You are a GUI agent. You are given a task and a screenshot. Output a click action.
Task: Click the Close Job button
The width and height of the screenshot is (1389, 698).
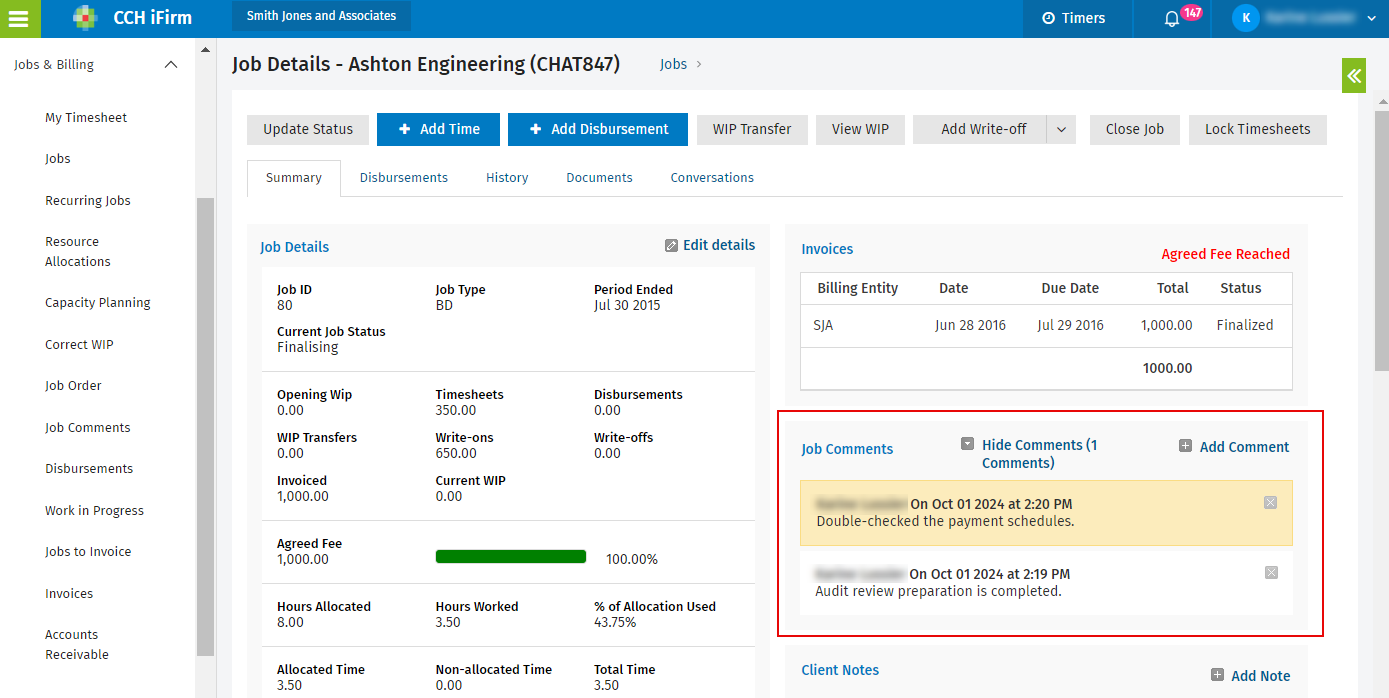(1135, 130)
